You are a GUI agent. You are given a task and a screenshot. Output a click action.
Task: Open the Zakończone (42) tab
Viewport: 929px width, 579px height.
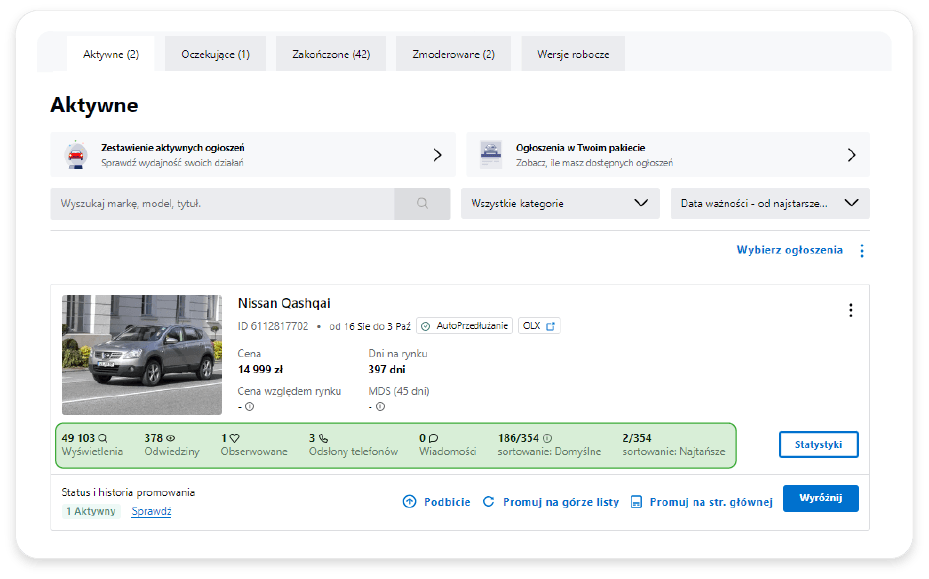point(330,54)
